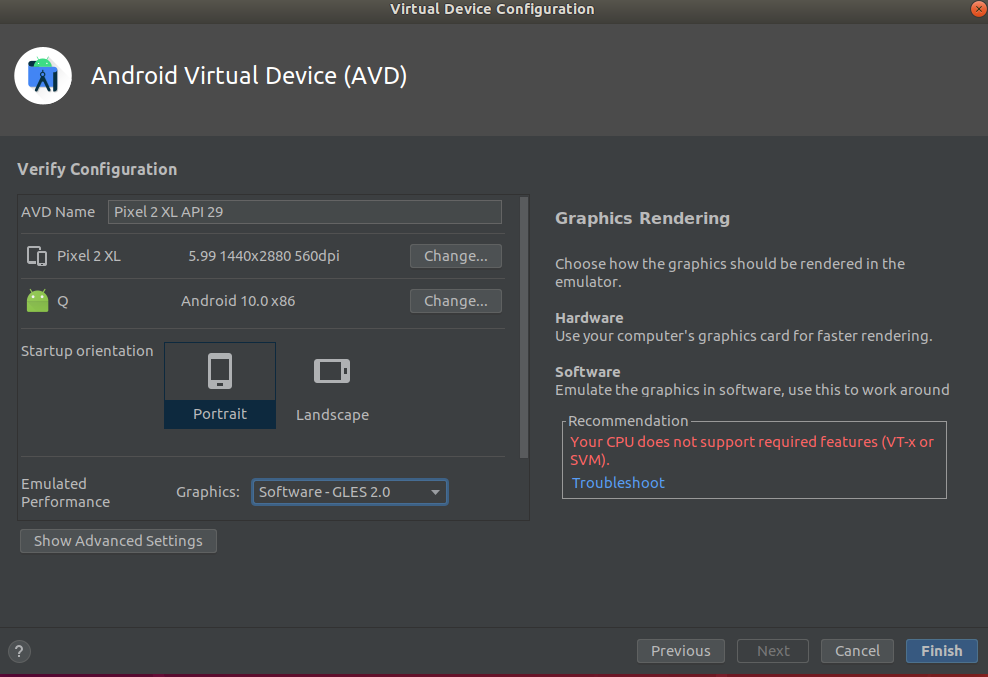Viewport: 988px width, 677px height.
Task: Click the configuration panel vertical scrollbar
Action: point(524,327)
